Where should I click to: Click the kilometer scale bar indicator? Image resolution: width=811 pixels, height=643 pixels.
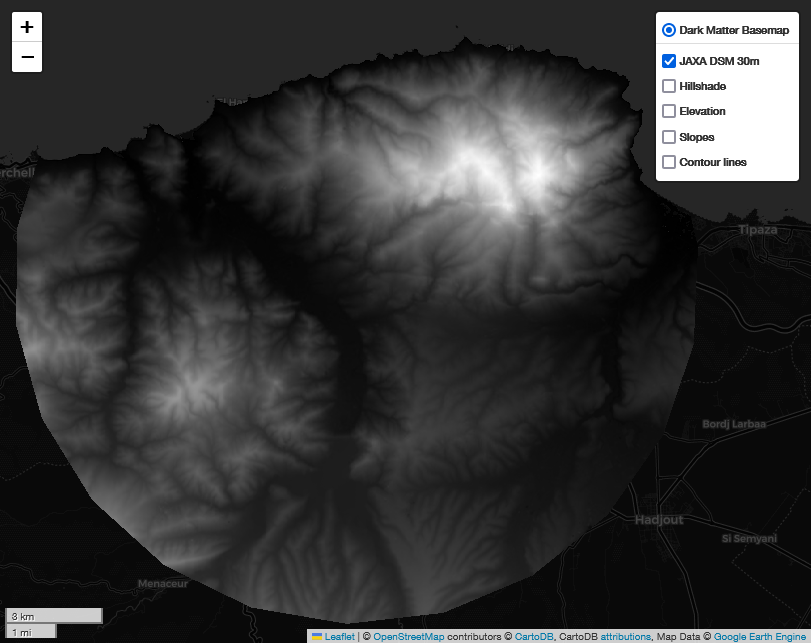pos(54,616)
